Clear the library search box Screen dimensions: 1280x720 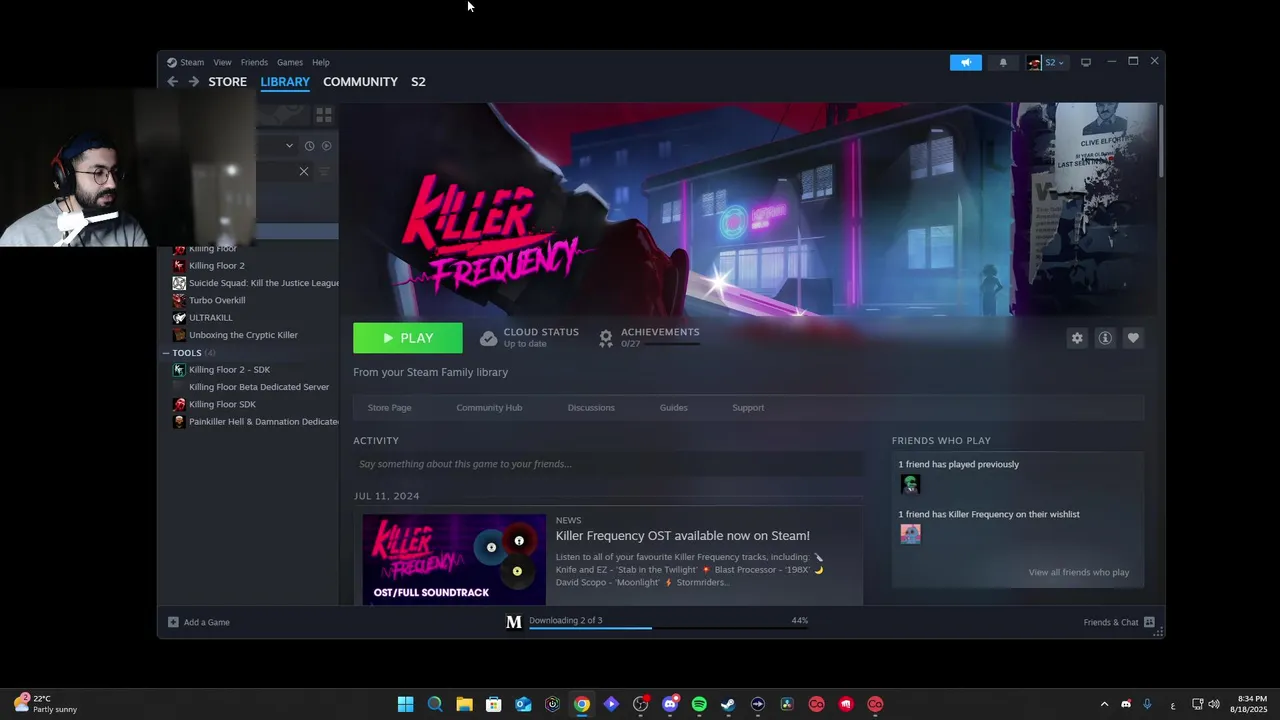(x=304, y=171)
